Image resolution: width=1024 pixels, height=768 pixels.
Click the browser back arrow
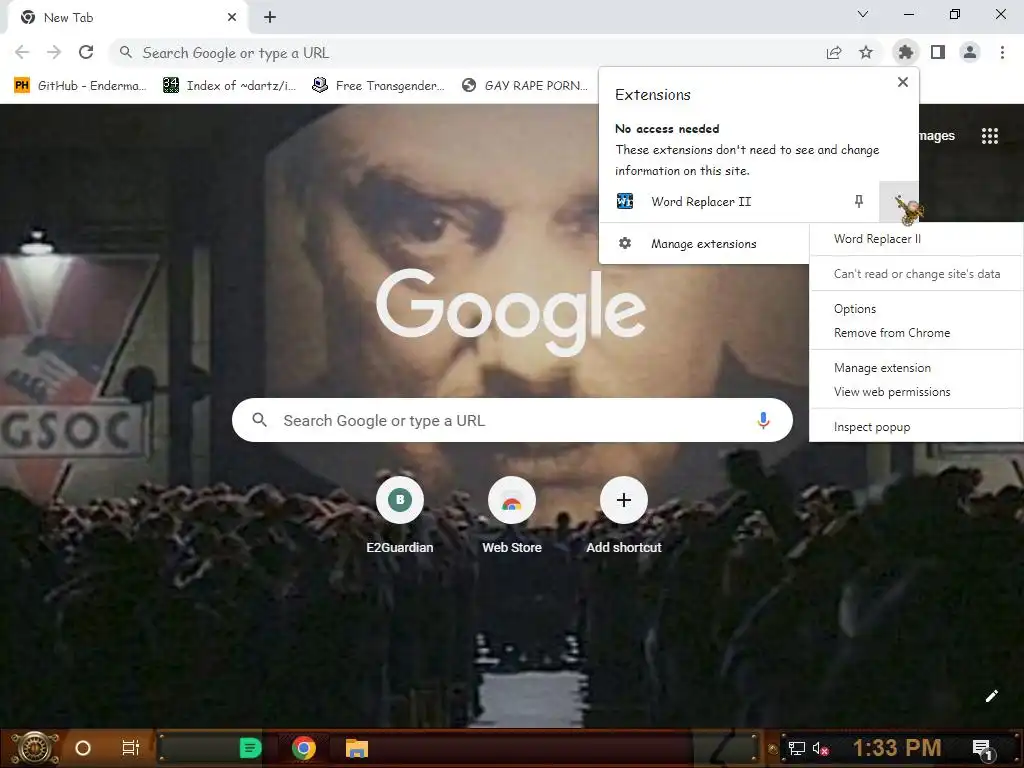[x=22, y=52]
